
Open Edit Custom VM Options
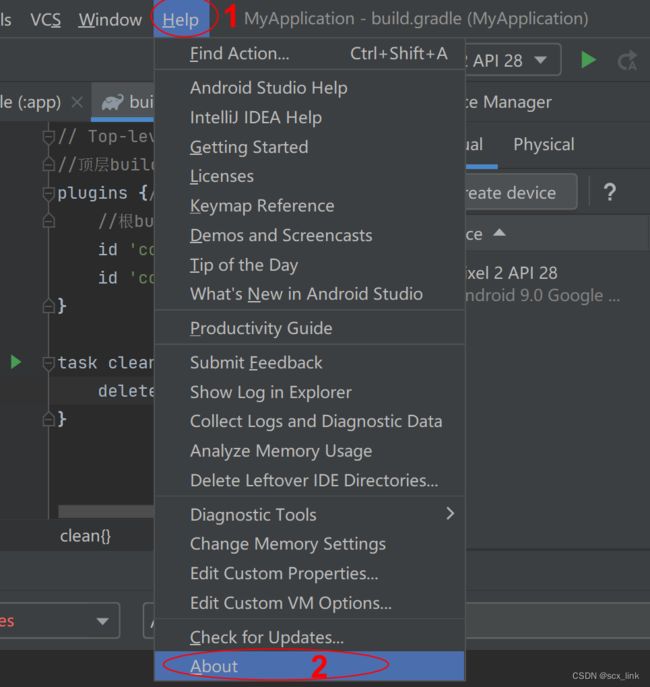pos(310,603)
